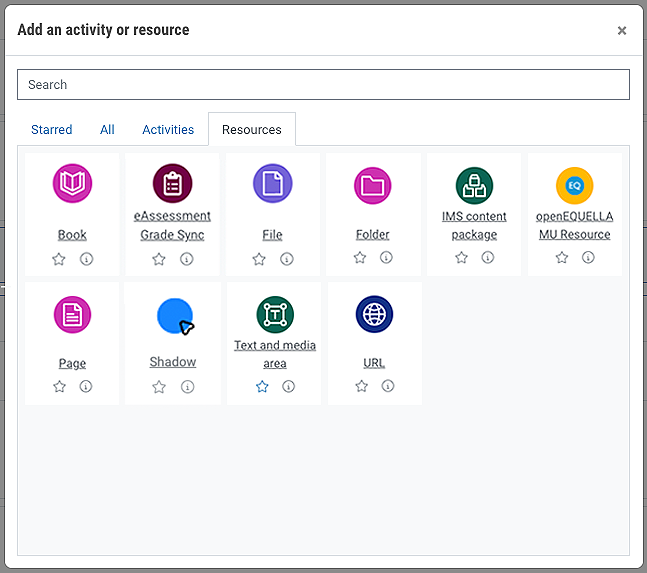This screenshot has height=573, width=647.
Task: Switch to the Starred tab
Action: 52,130
